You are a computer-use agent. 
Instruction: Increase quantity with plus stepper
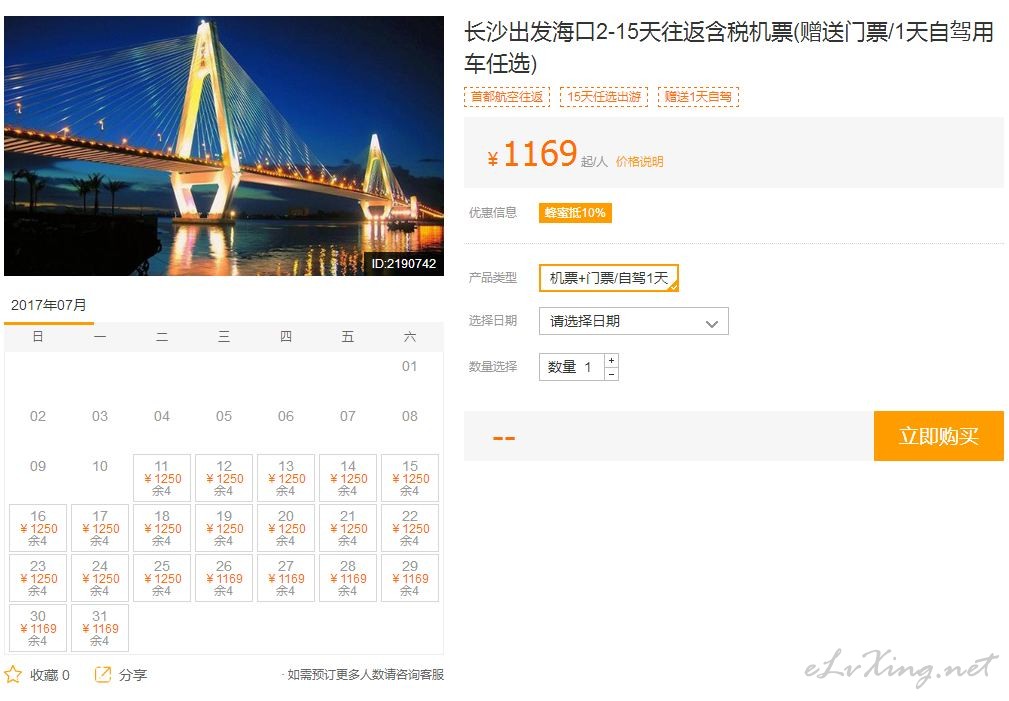(x=611, y=360)
